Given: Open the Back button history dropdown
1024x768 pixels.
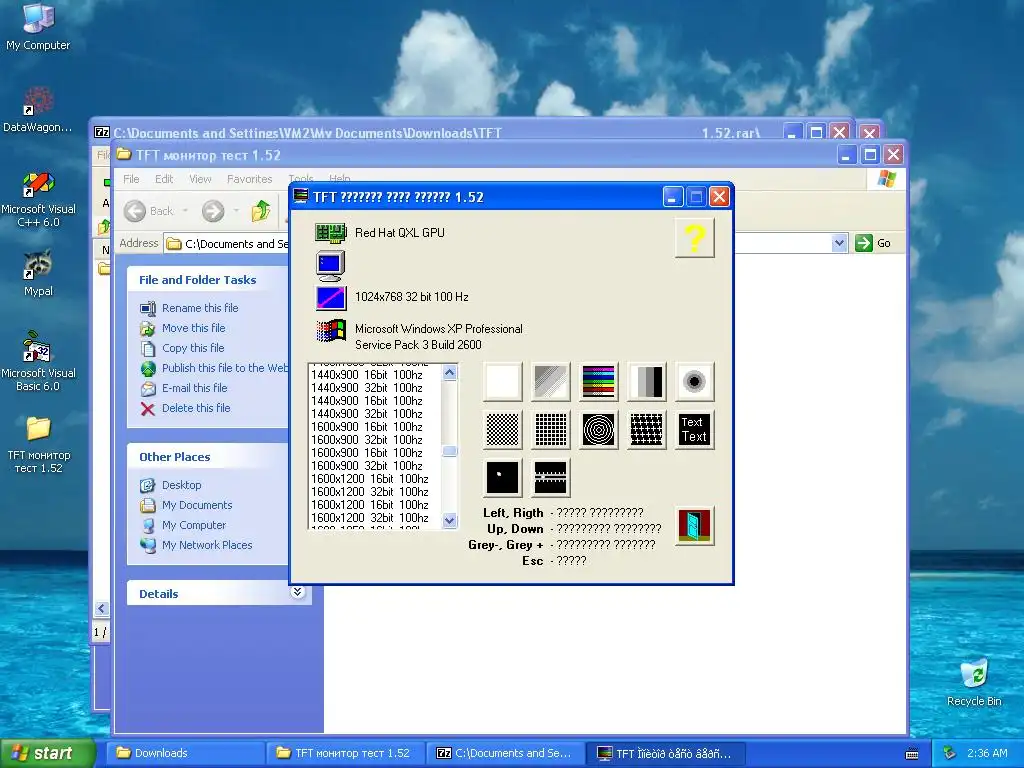Looking at the screenshot, I should pyautogui.click(x=185, y=211).
